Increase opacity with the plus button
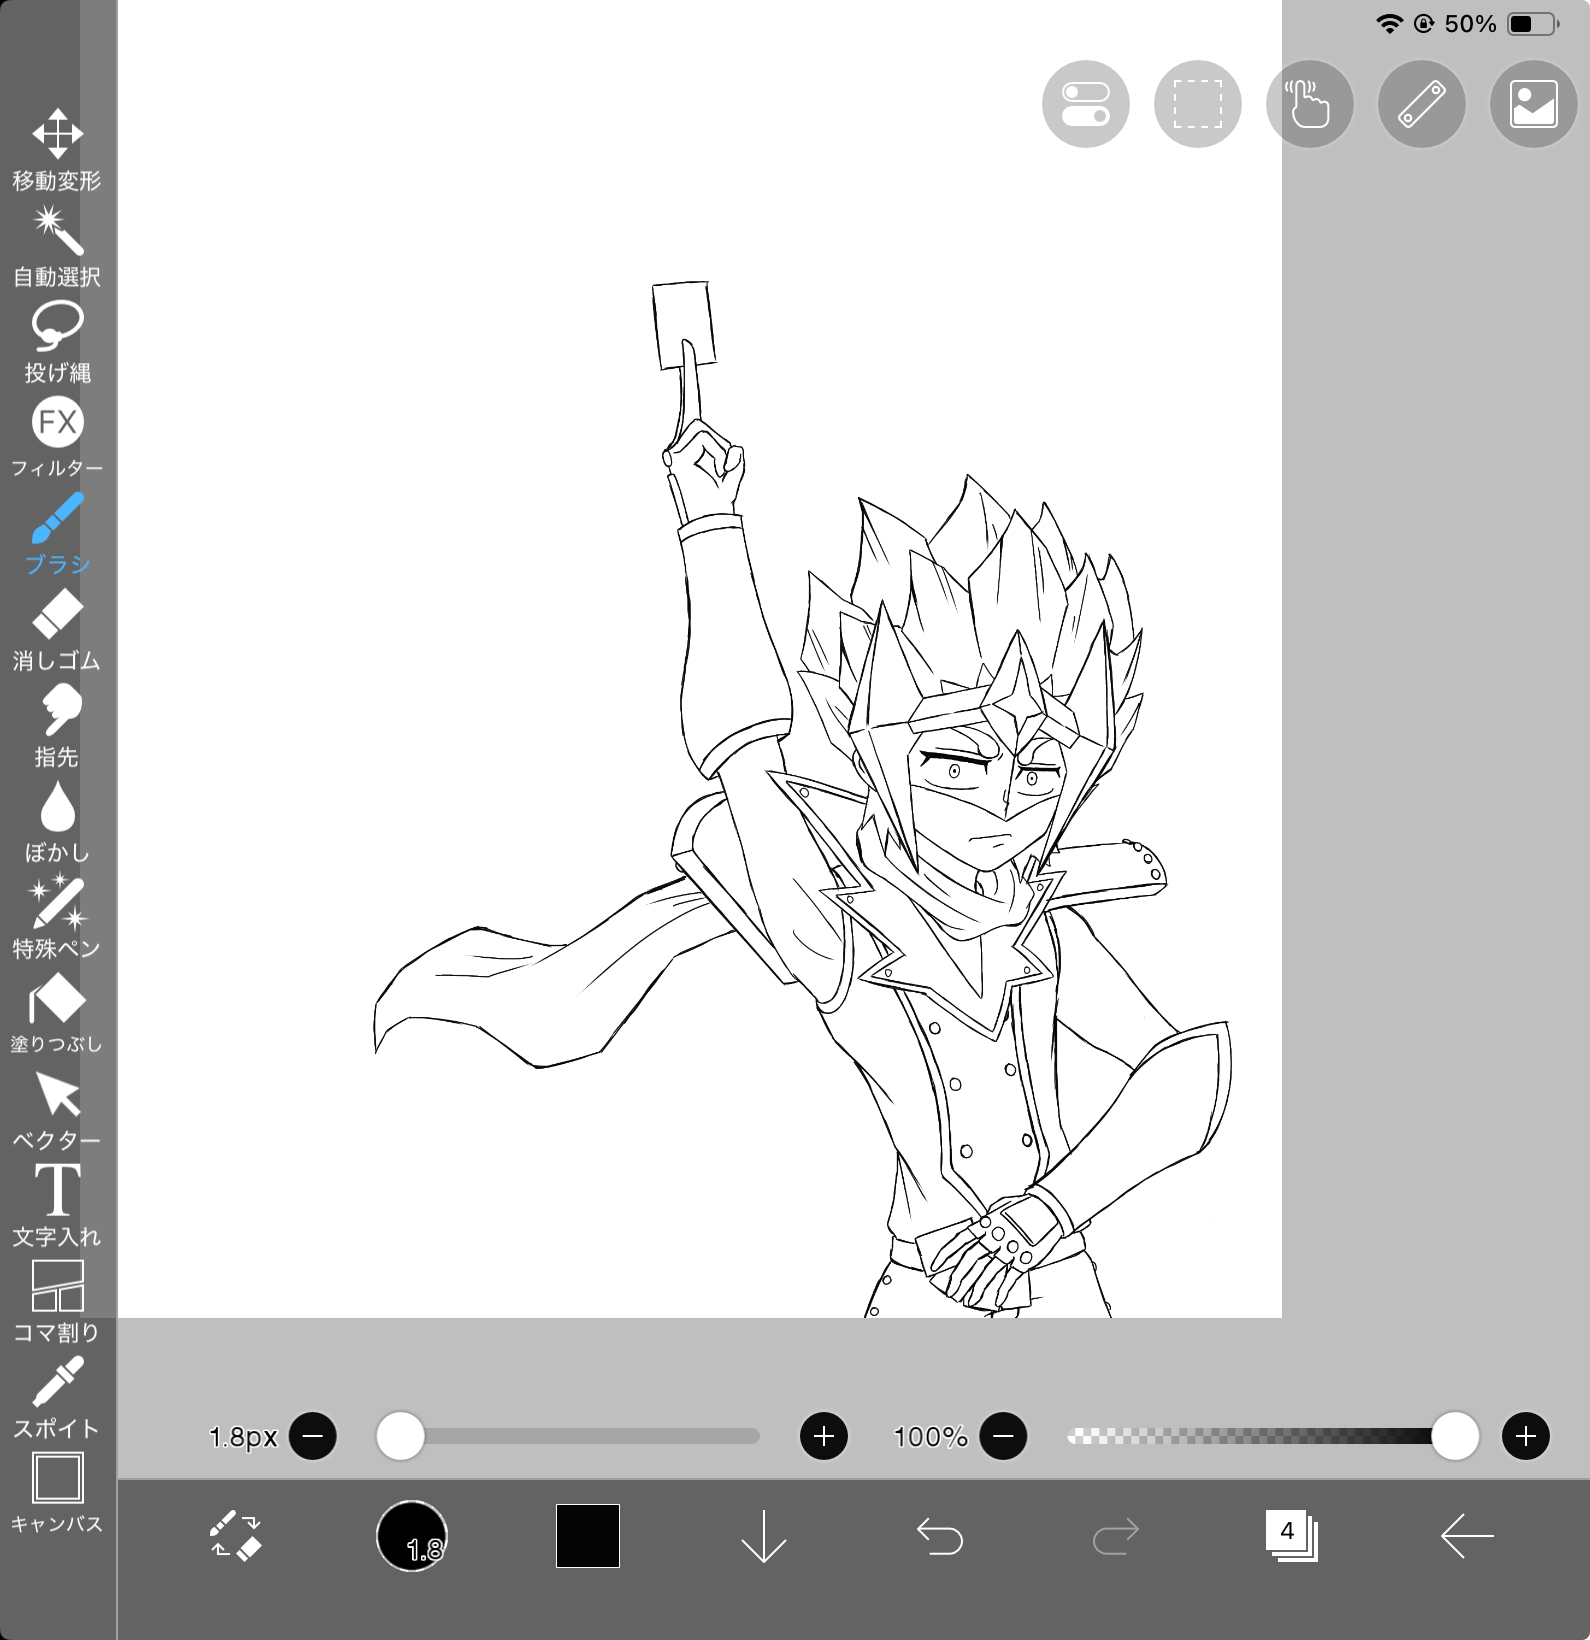The width and height of the screenshot is (1590, 1640). 1526,1437
